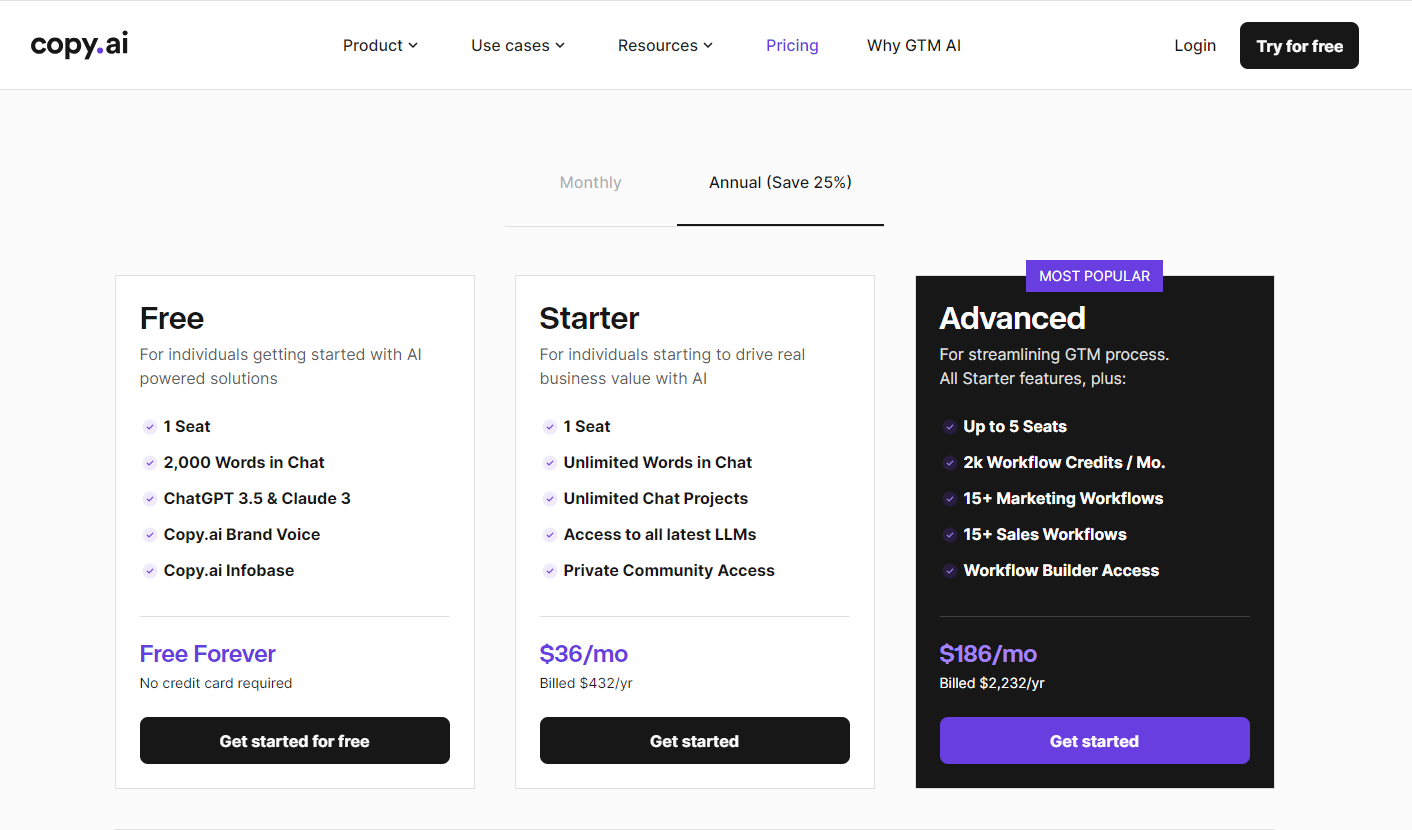Click the $186/mo price text
This screenshot has width=1412, height=830.
988,654
